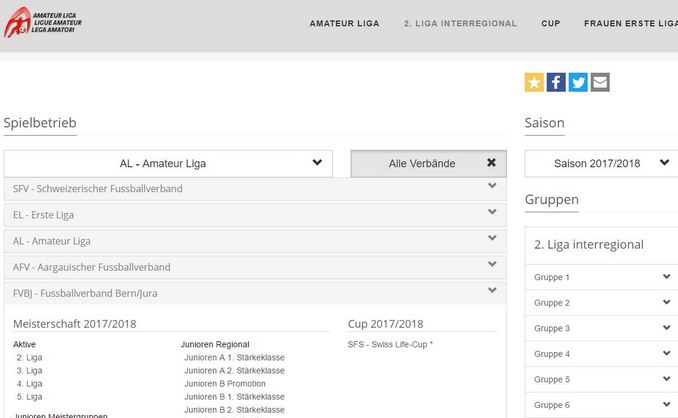678x418 pixels.
Task: Expand Gruppe 1 in groups list
Action: pos(600,277)
